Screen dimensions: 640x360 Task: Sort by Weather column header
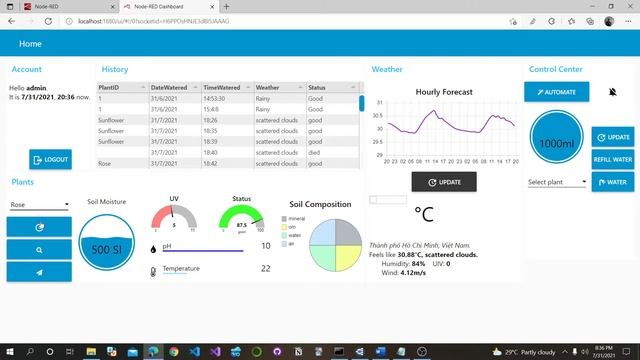pyautogui.click(x=280, y=87)
